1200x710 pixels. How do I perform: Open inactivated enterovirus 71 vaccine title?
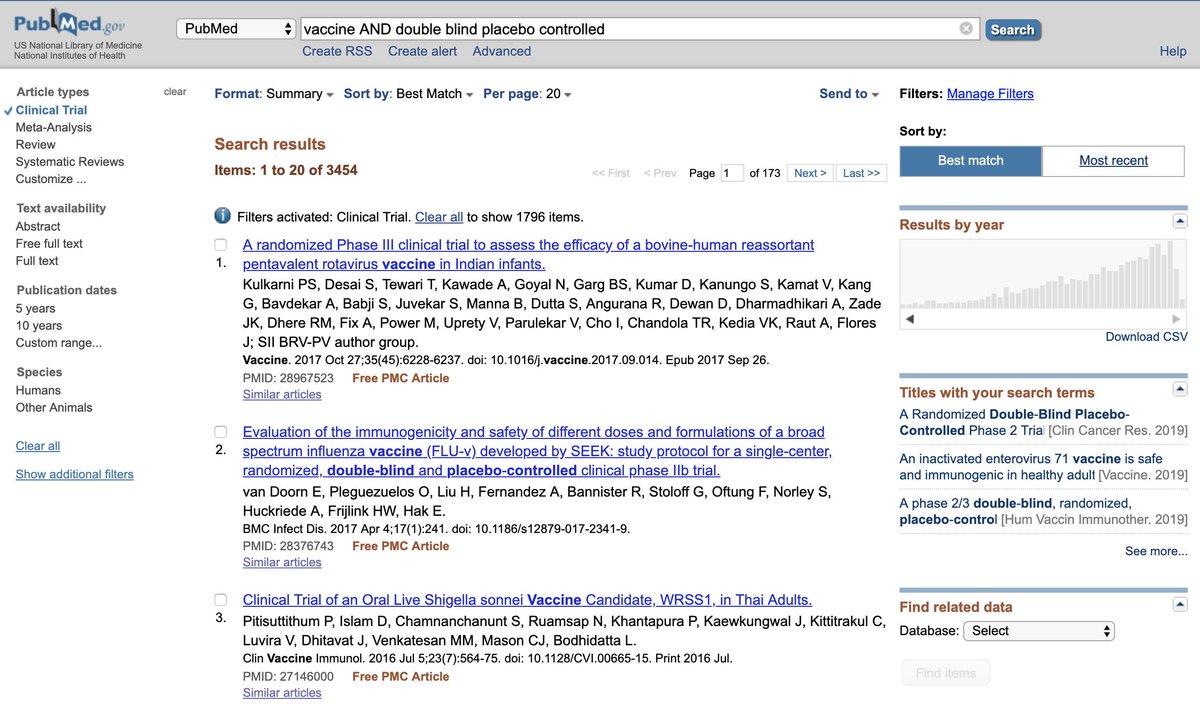1031,467
